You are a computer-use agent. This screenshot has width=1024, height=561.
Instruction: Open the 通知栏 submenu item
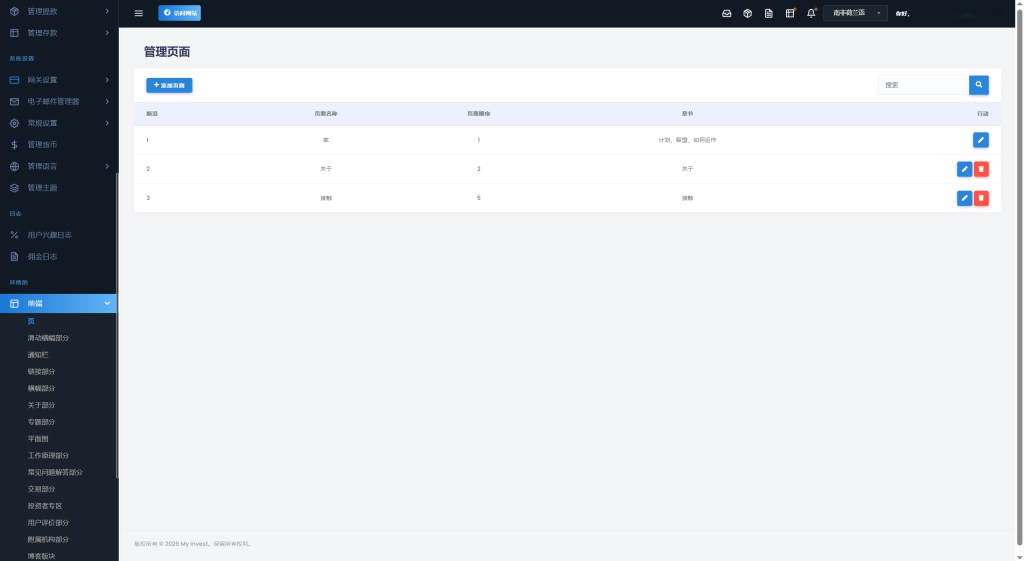pos(38,355)
